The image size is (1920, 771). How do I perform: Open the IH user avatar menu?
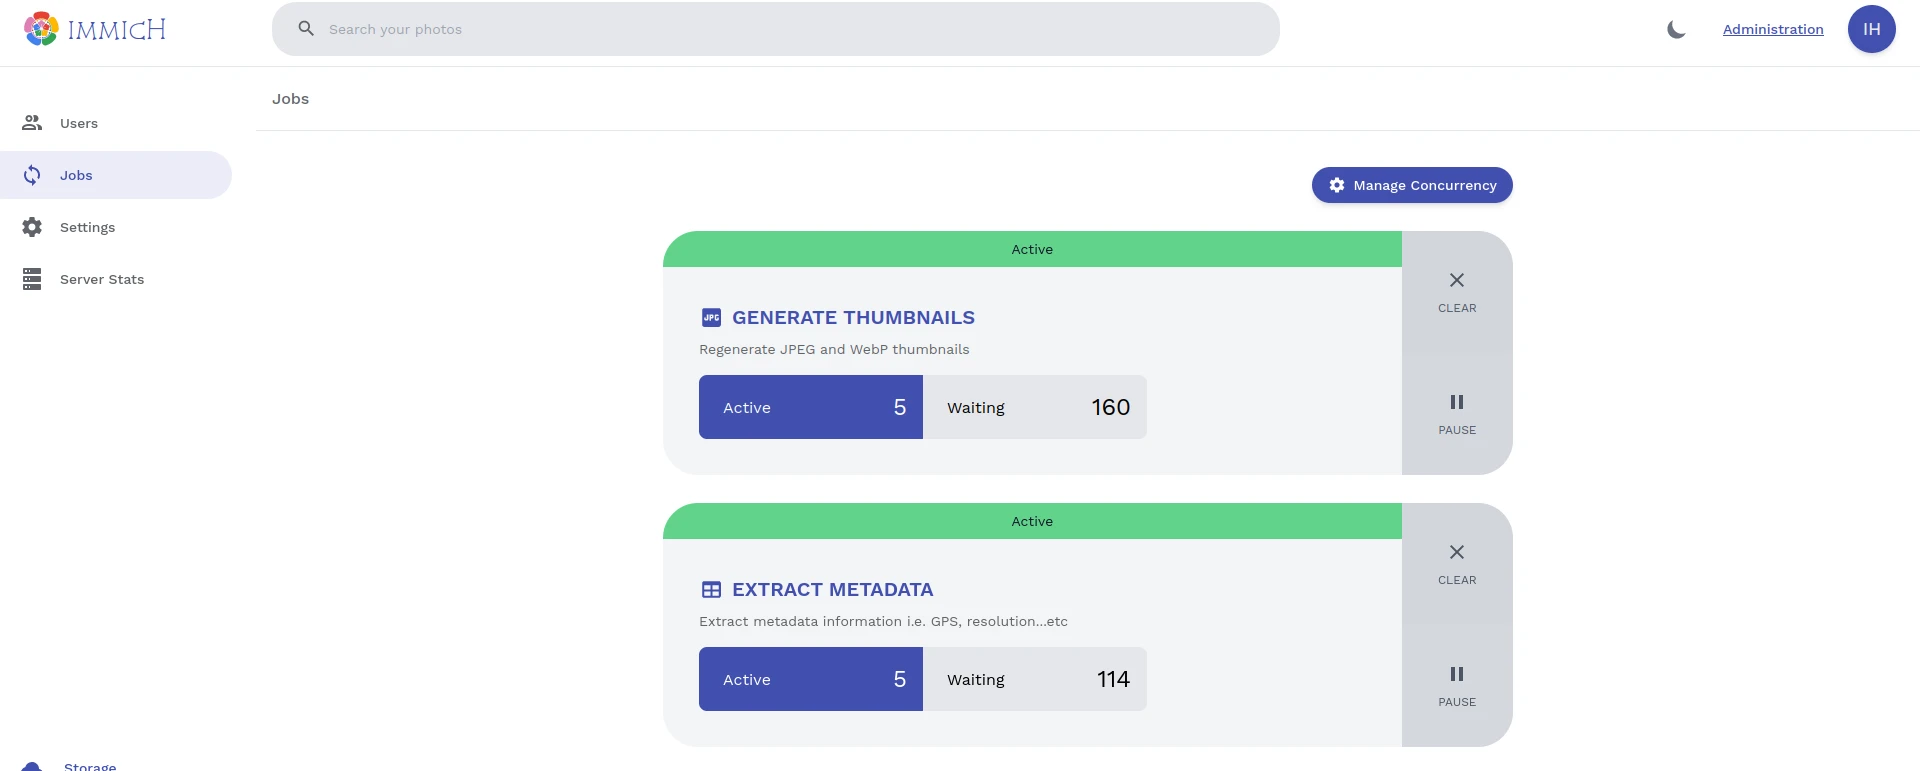click(1871, 29)
